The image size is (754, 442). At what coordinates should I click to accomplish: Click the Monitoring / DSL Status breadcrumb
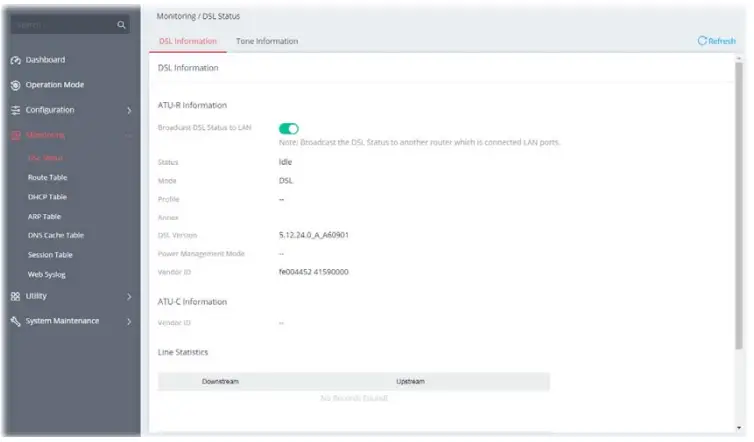tap(198, 16)
